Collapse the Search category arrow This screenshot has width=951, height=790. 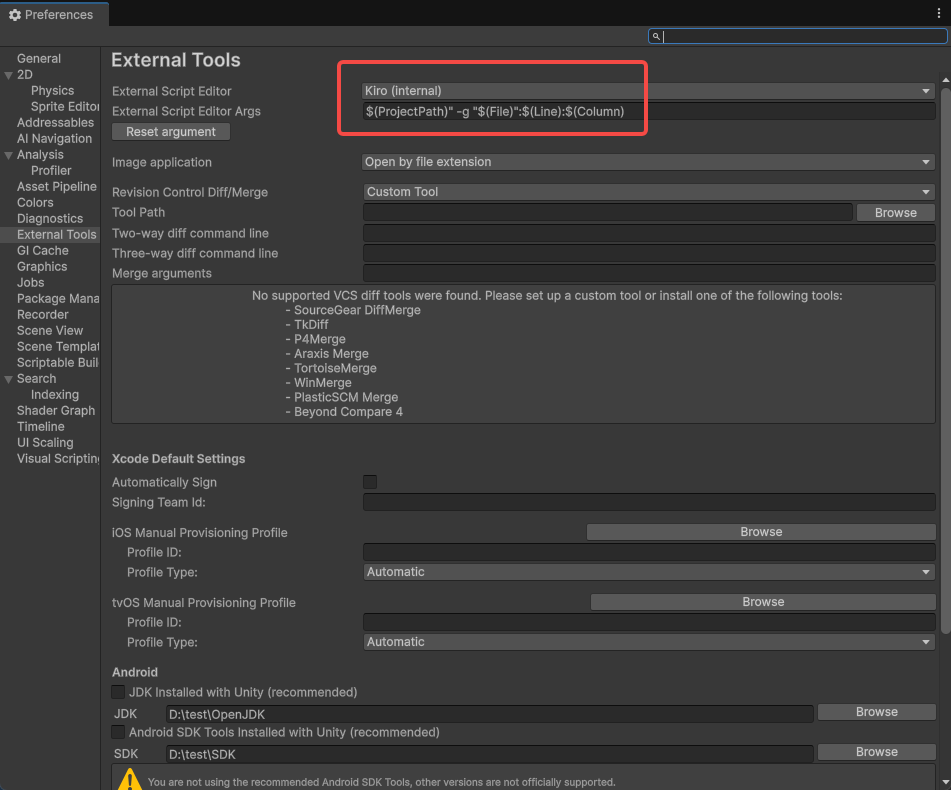coord(8,379)
